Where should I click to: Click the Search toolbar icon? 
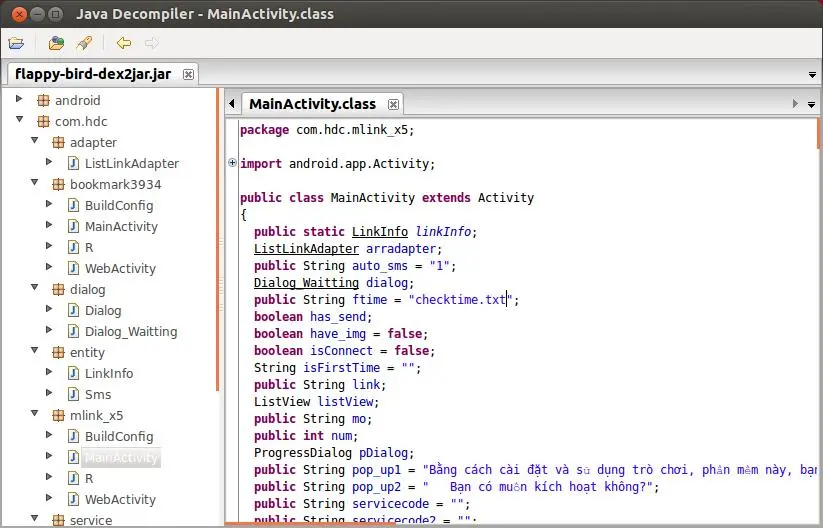click(x=84, y=43)
